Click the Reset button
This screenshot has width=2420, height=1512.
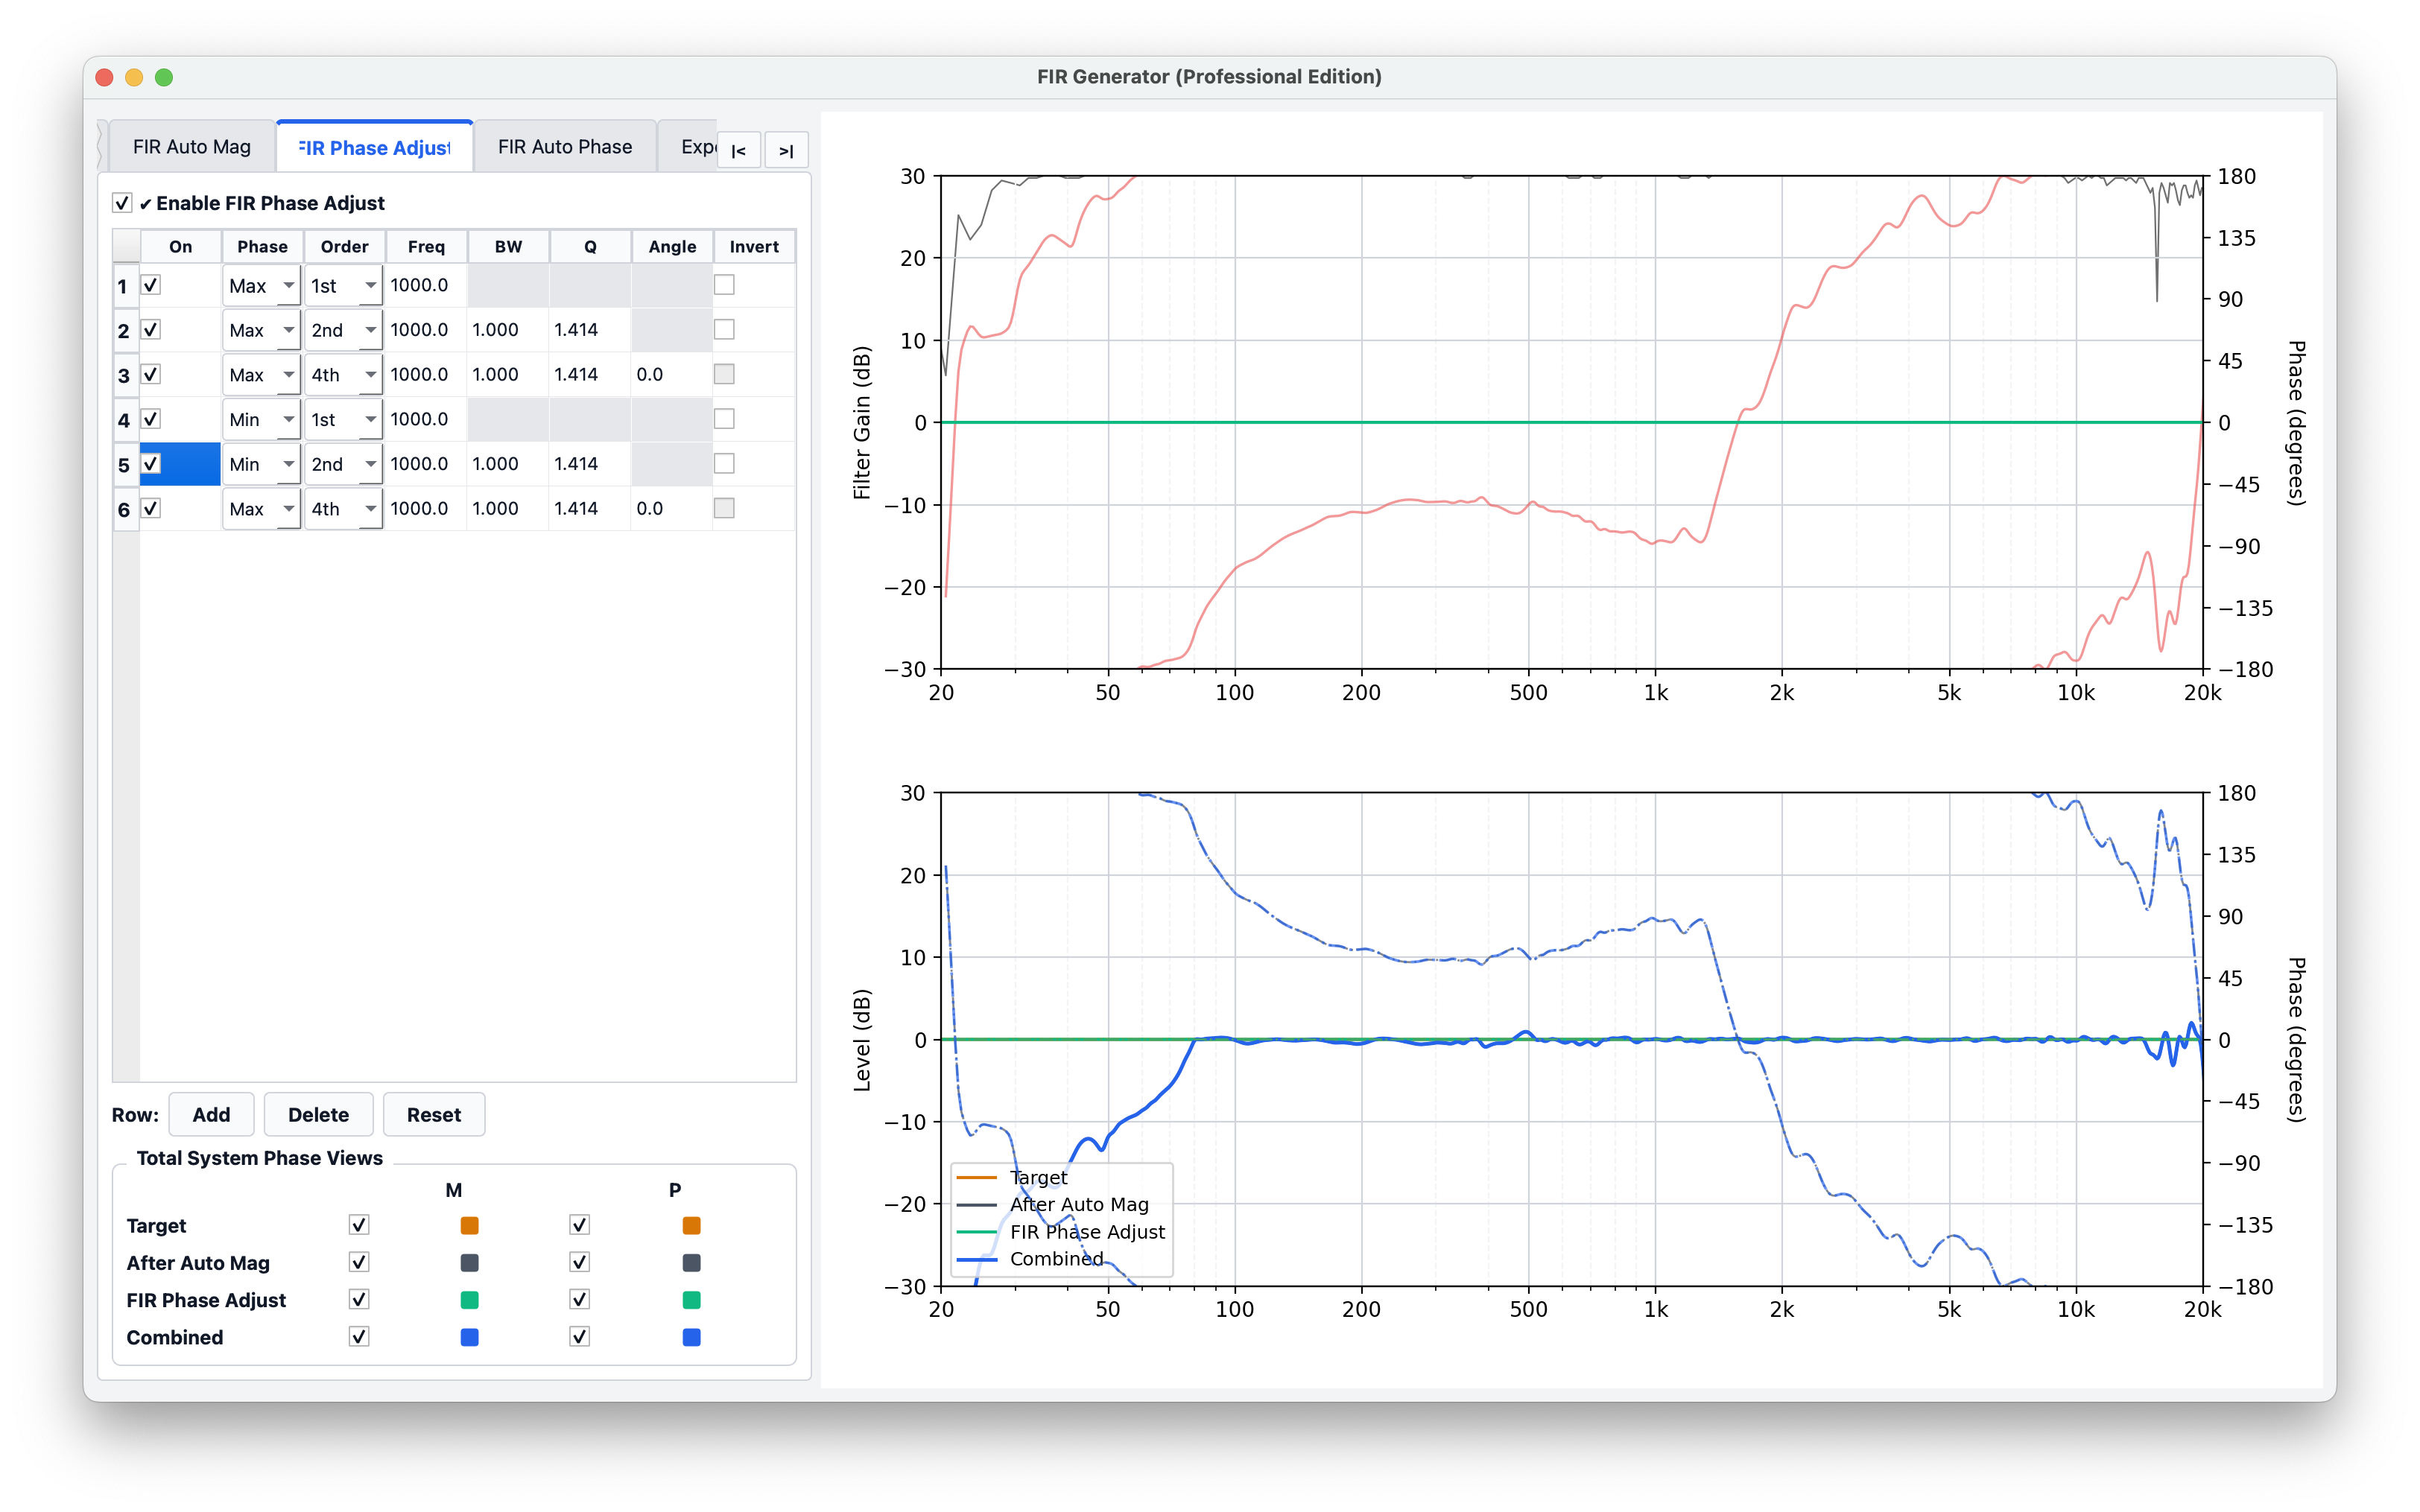tap(433, 1115)
